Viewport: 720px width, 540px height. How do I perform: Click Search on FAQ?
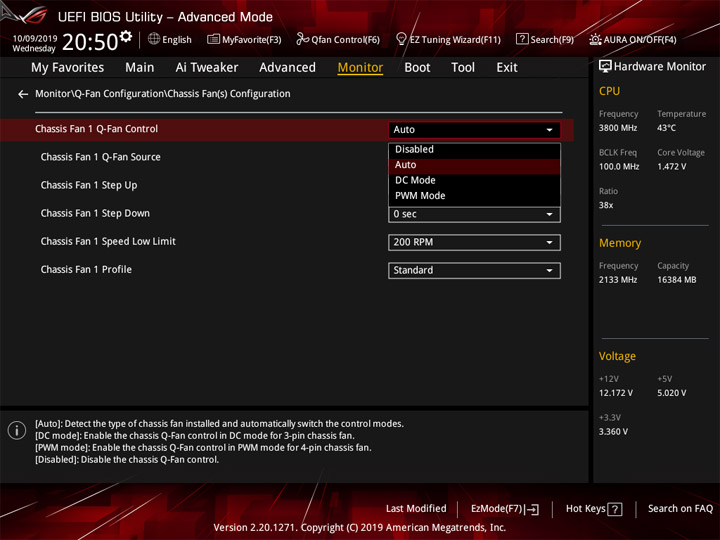pos(680,509)
